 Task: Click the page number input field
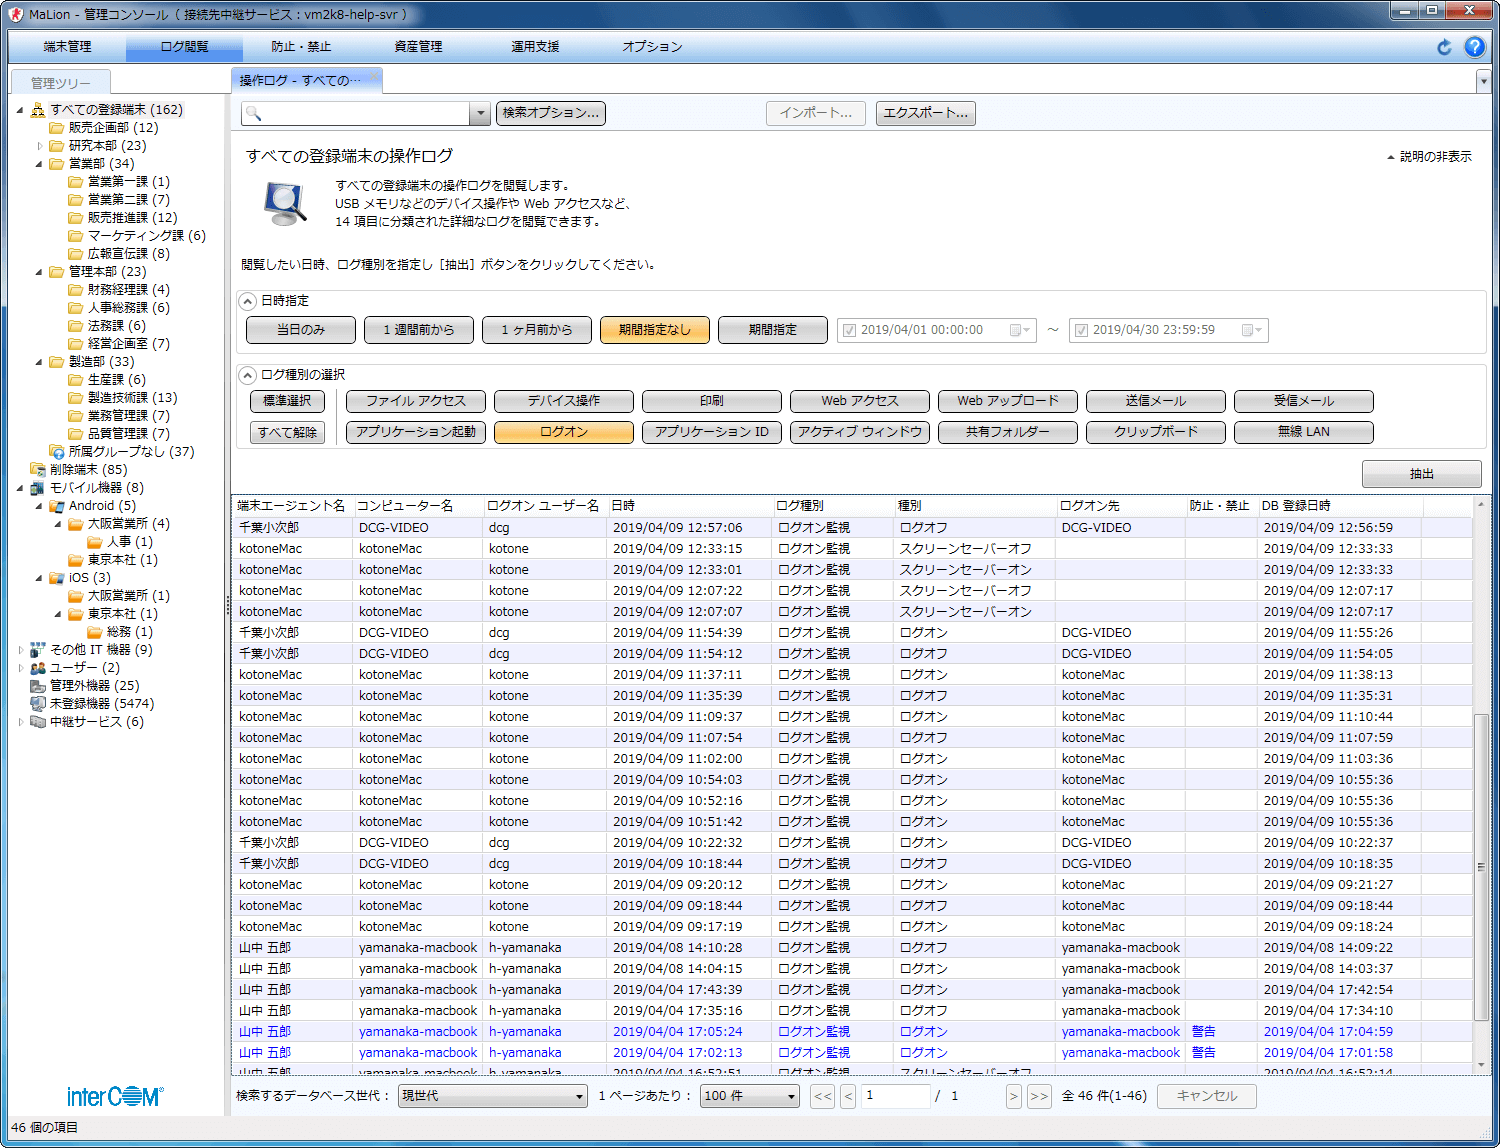895,1096
